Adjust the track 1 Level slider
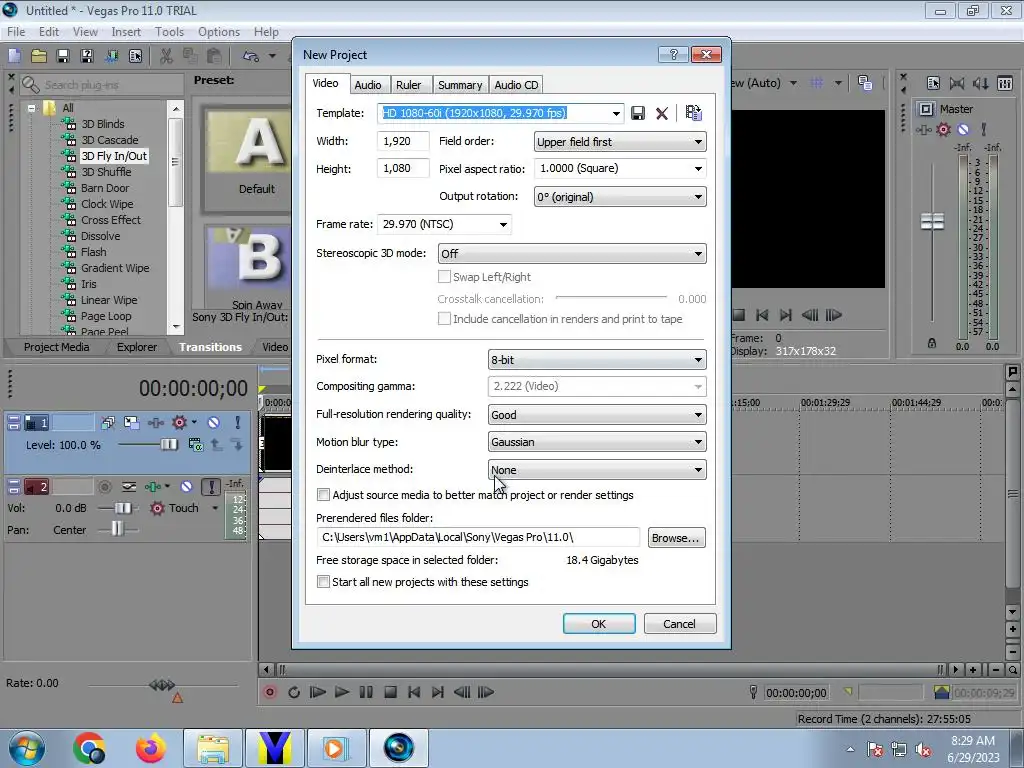This screenshot has width=1024, height=768. tap(168, 445)
